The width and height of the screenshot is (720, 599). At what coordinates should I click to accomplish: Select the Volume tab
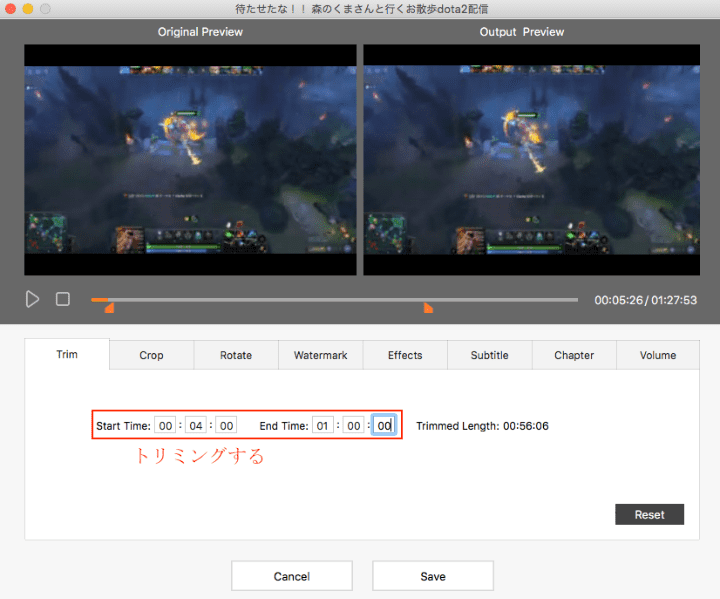tap(658, 355)
